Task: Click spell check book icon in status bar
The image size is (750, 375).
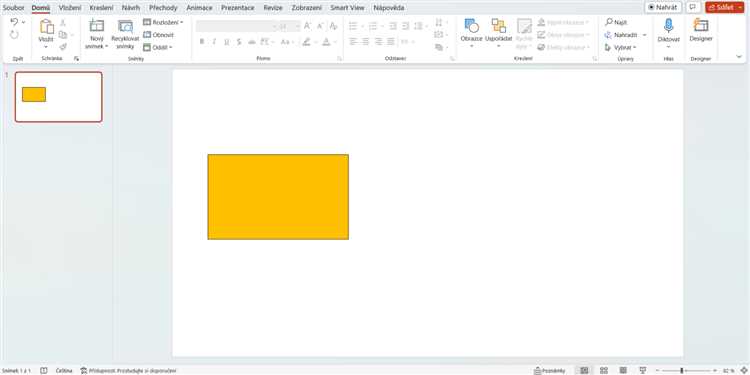Action: click(44, 371)
